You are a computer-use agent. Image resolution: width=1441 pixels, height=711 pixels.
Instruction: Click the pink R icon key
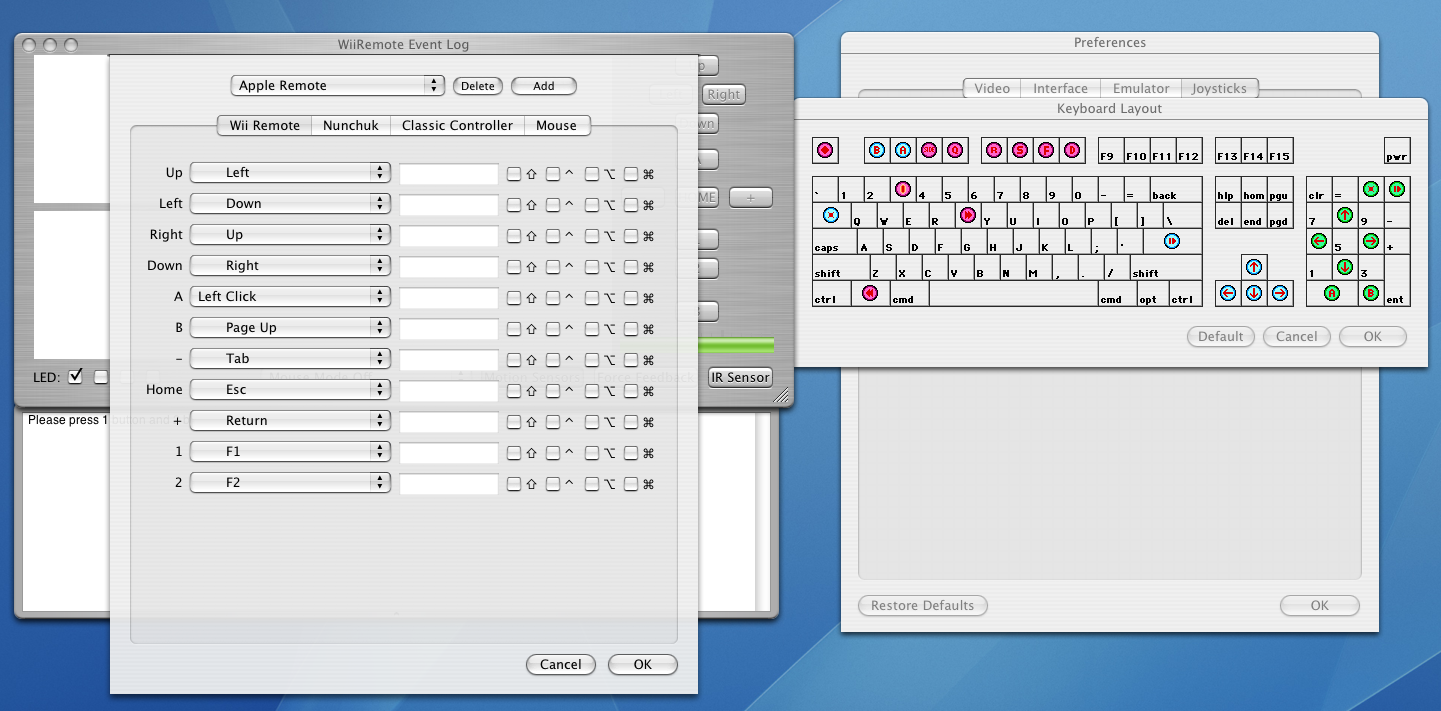(x=994, y=150)
